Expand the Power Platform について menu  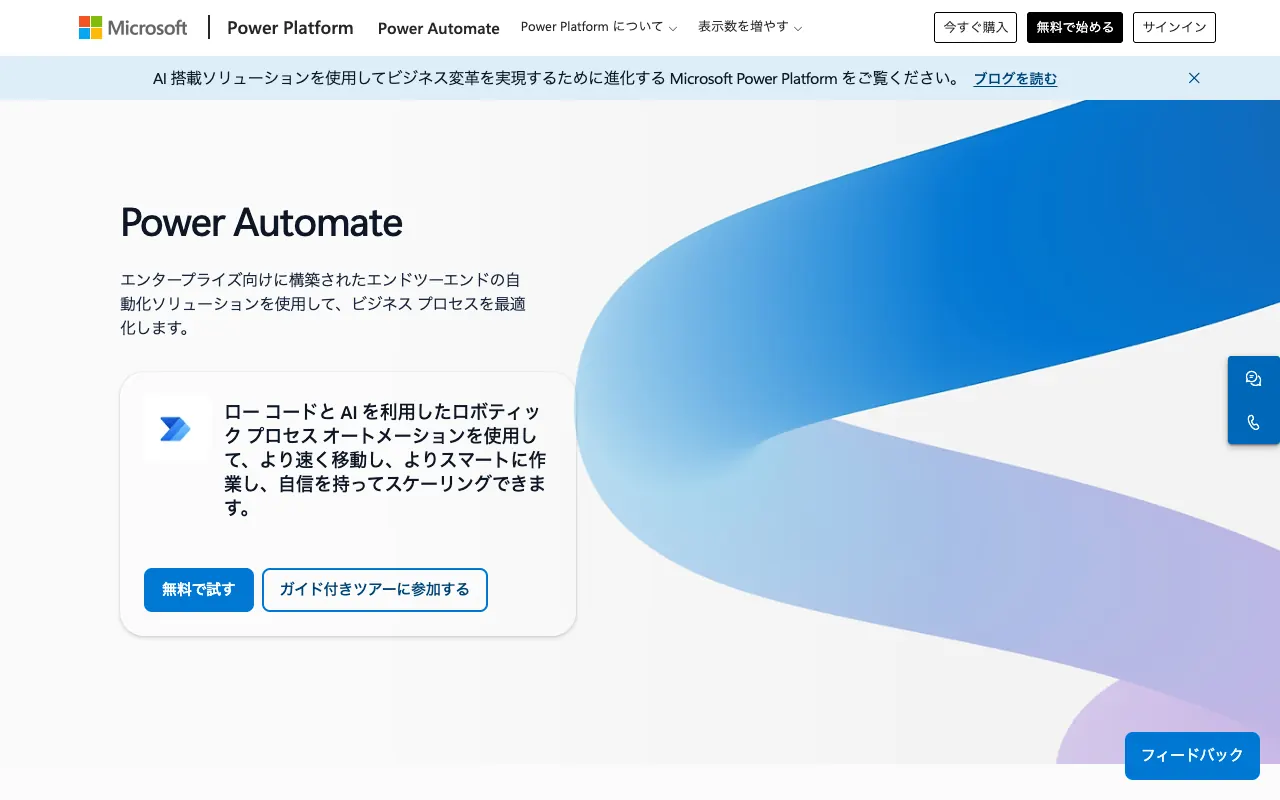coord(598,28)
